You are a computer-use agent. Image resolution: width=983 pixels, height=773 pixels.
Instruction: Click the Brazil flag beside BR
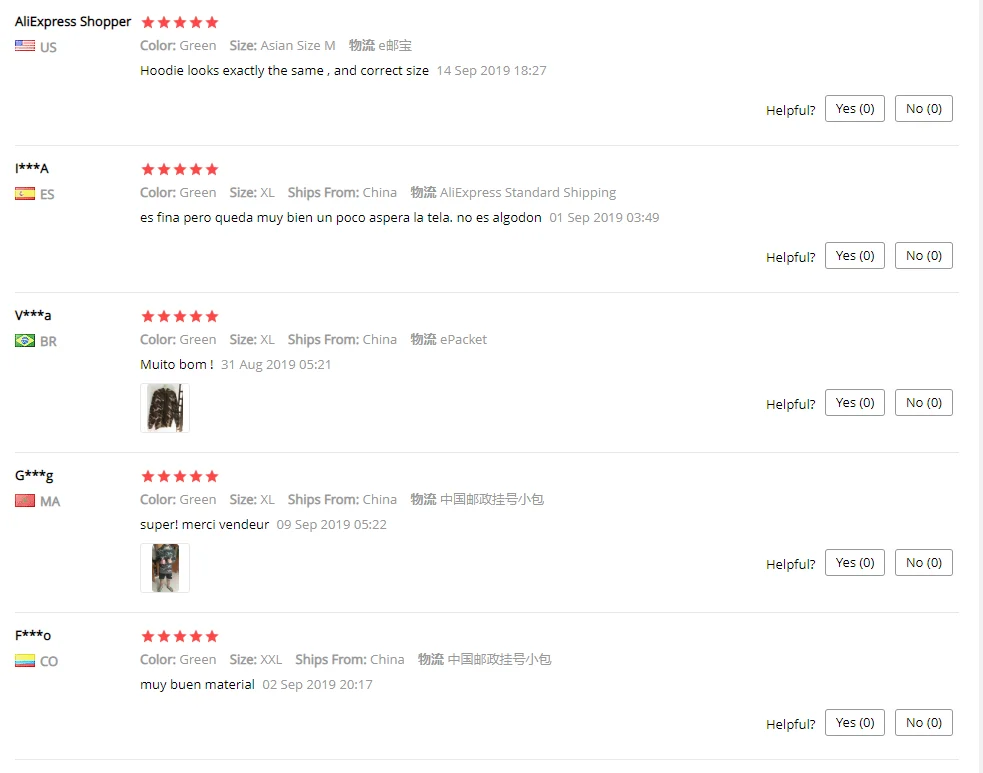25,340
